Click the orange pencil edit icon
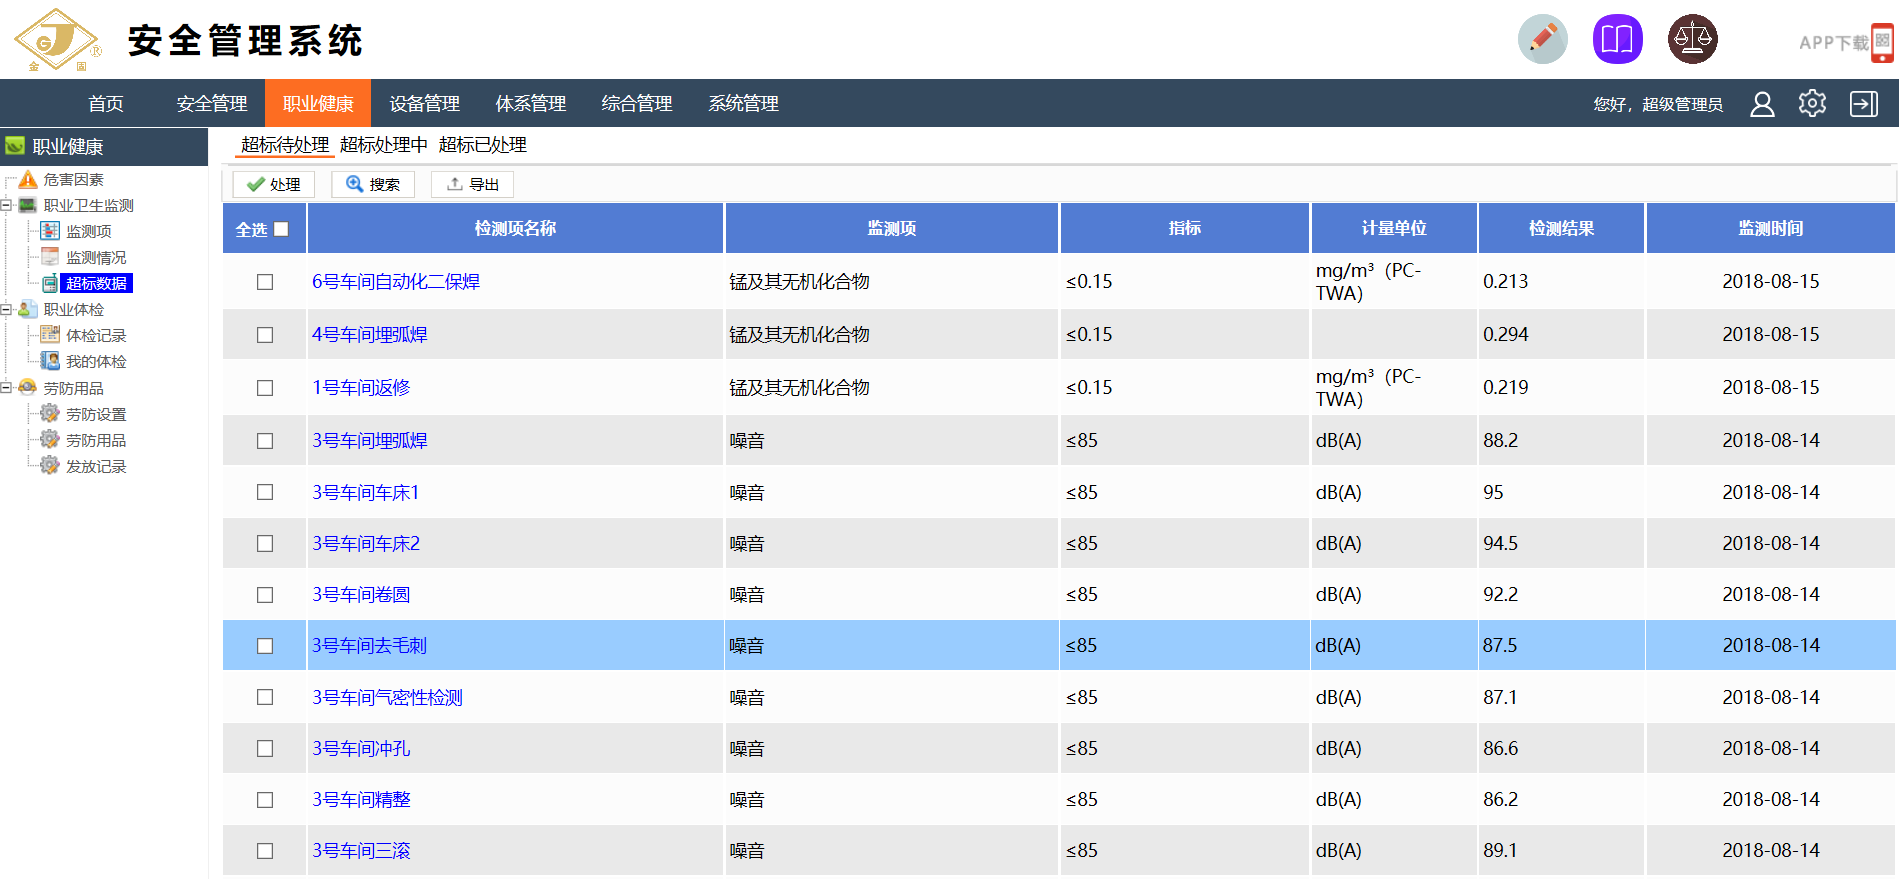 point(1542,40)
